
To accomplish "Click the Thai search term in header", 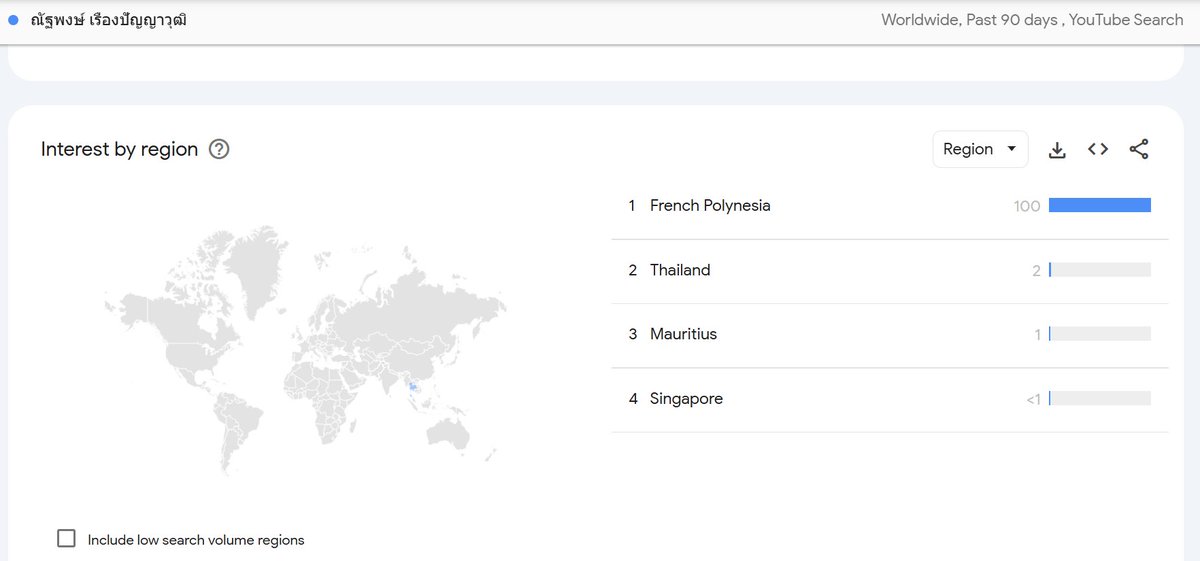I will coord(108,19).
